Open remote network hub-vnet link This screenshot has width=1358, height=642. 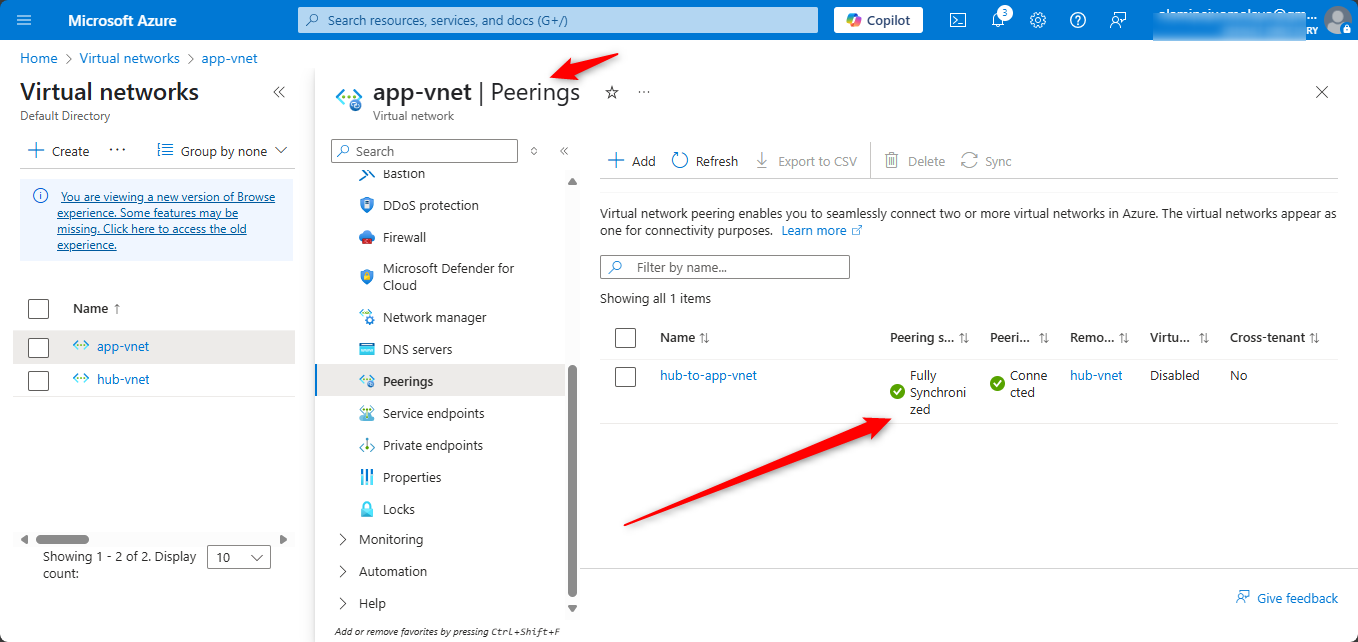1096,376
